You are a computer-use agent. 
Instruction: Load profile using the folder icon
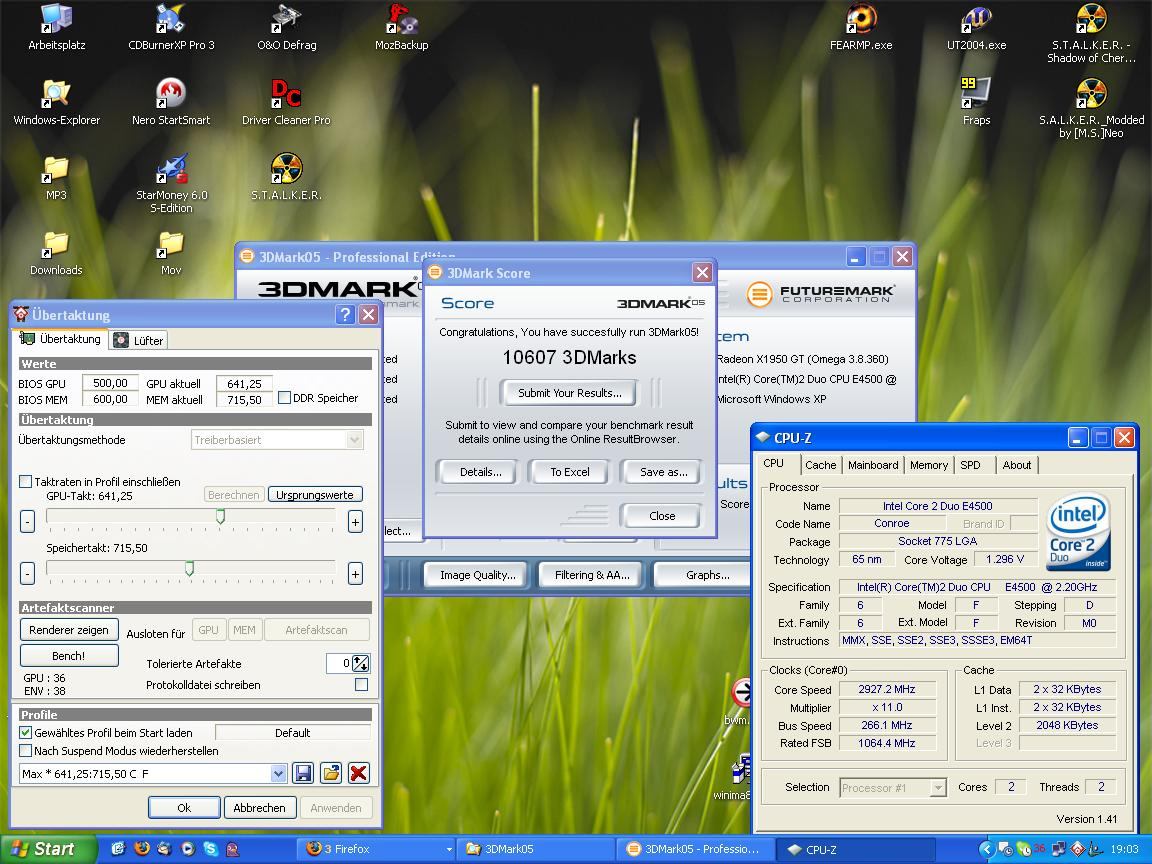point(331,773)
